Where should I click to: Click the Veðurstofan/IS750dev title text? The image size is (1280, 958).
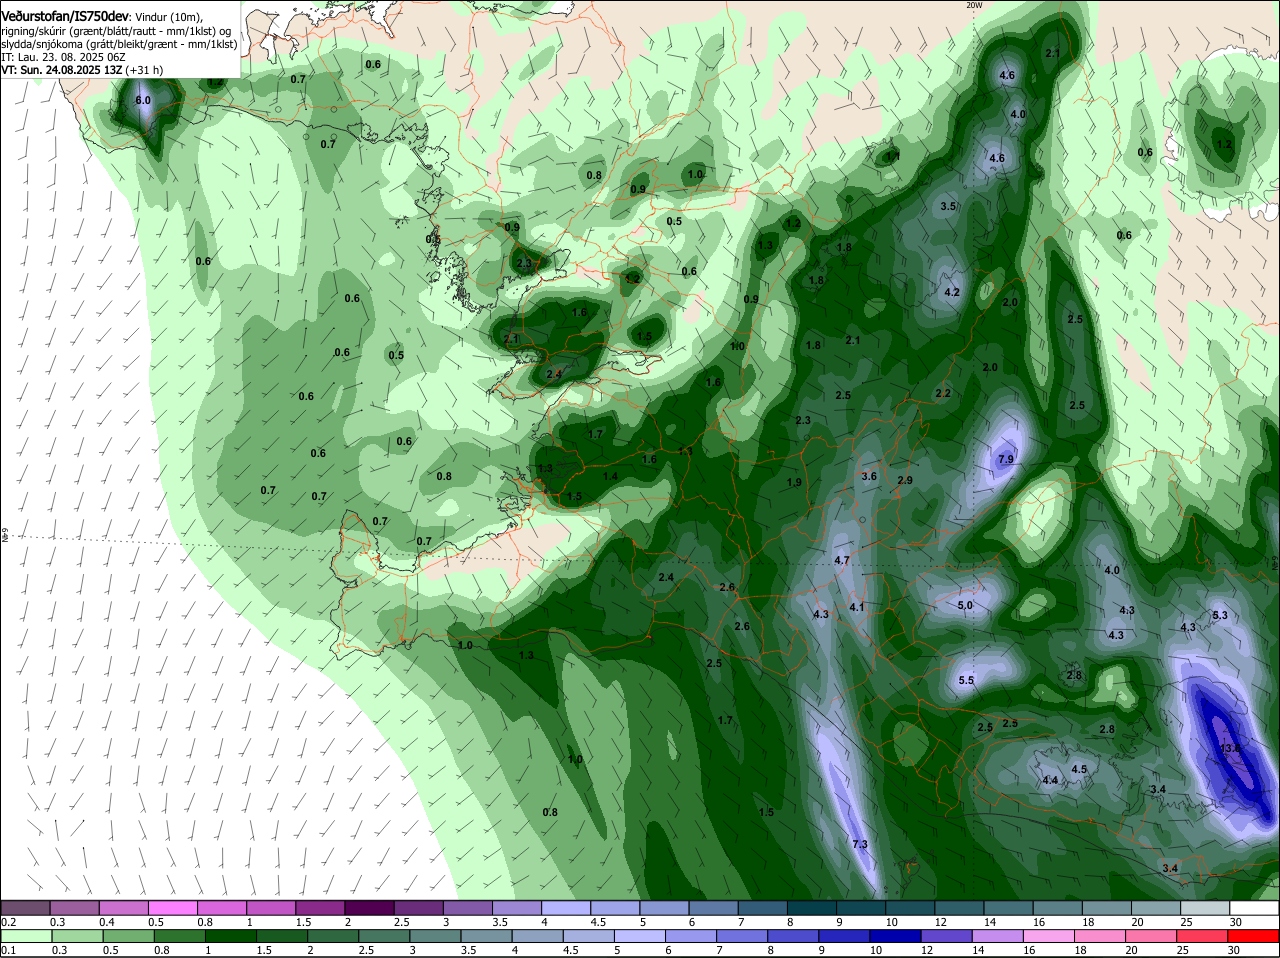[x=65, y=17]
